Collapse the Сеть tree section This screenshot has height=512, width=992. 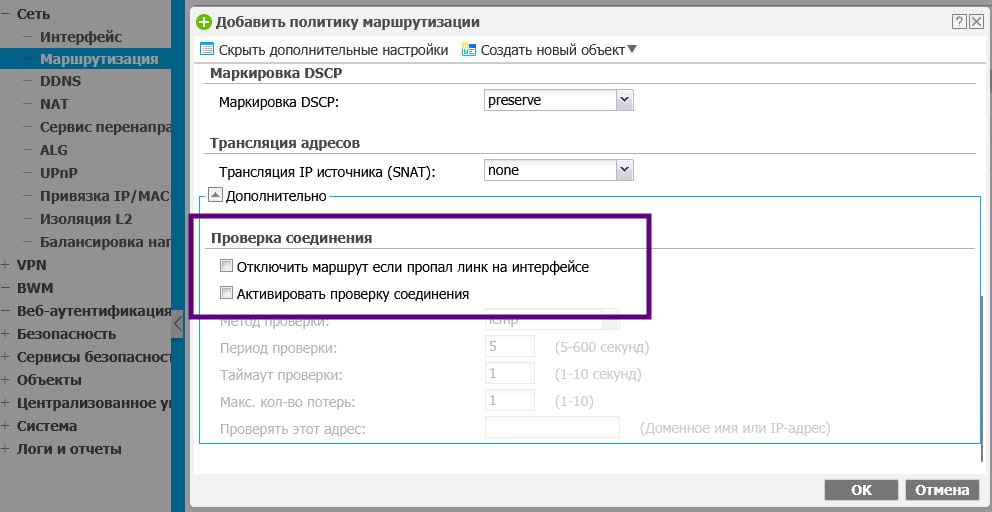coord(5,14)
